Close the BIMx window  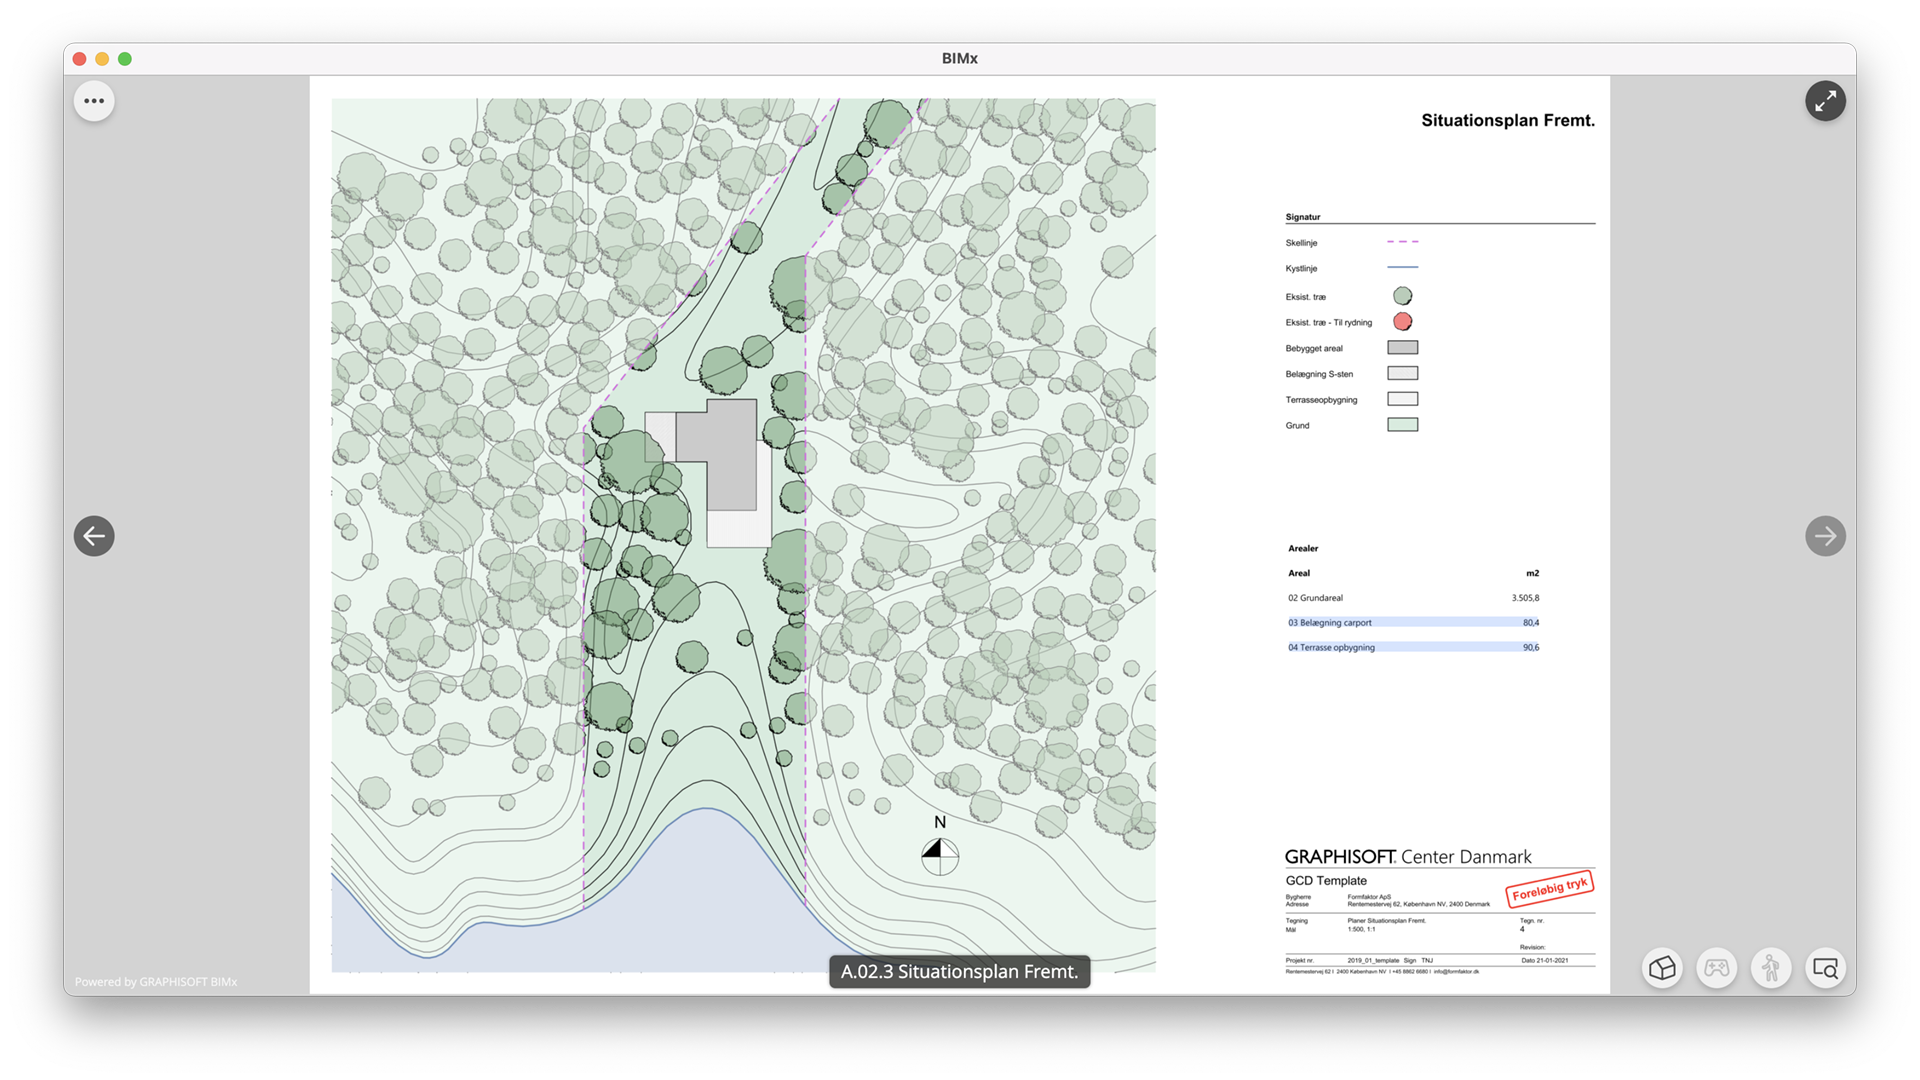point(80,59)
